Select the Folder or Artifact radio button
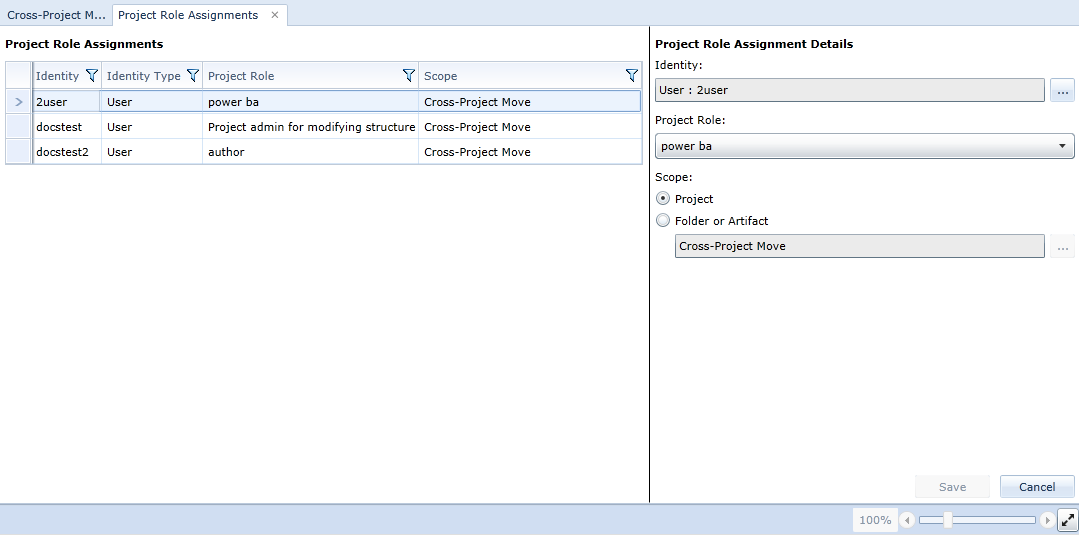This screenshot has height=535, width=1079. [x=663, y=220]
